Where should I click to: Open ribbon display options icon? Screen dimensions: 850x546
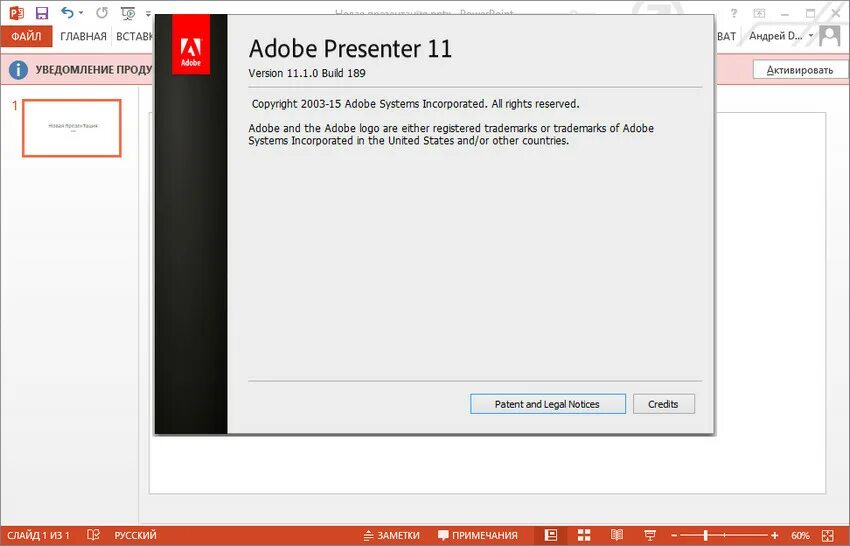(x=759, y=13)
